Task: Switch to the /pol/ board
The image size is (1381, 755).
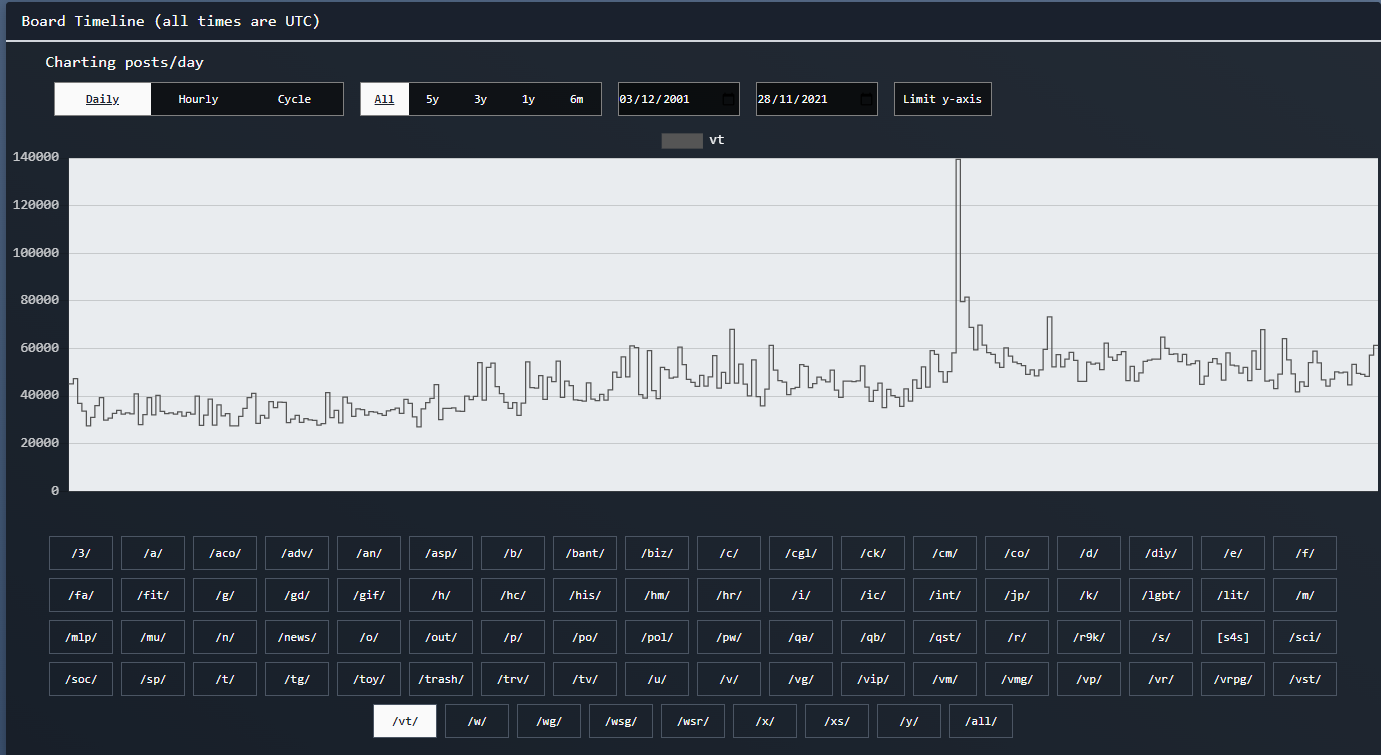Action: pyautogui.click(x=657, y=637)
